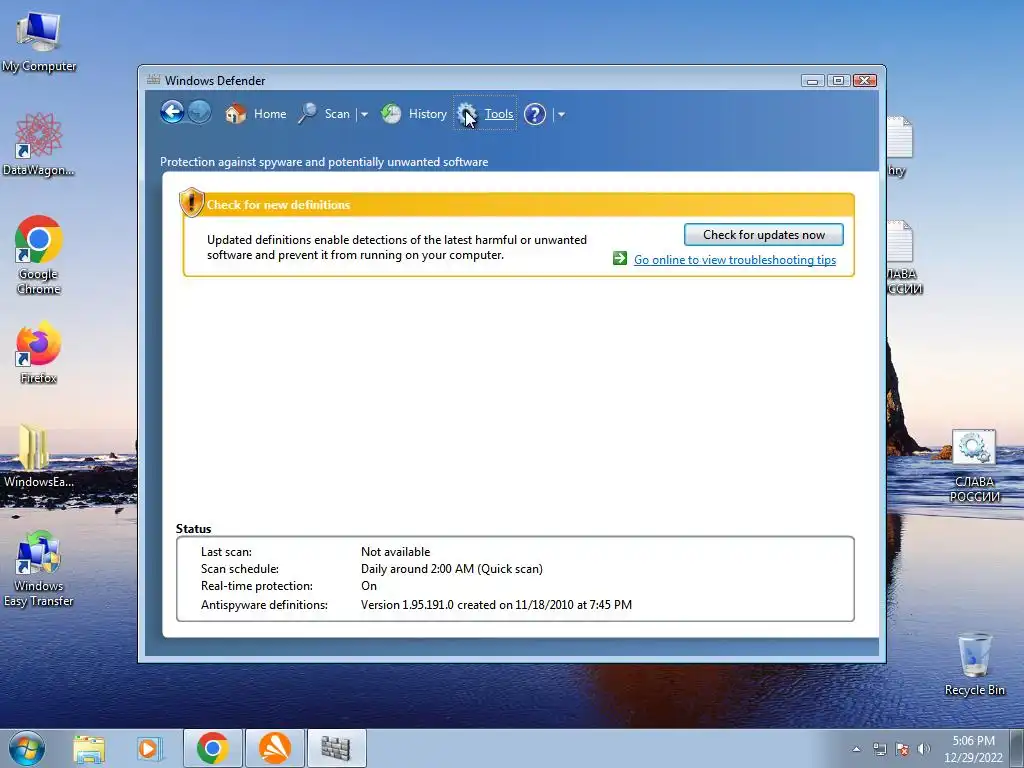Viewport: 1024px width, 768px height.
Task: Open help with the question mark icon
Action: (534, 114)
